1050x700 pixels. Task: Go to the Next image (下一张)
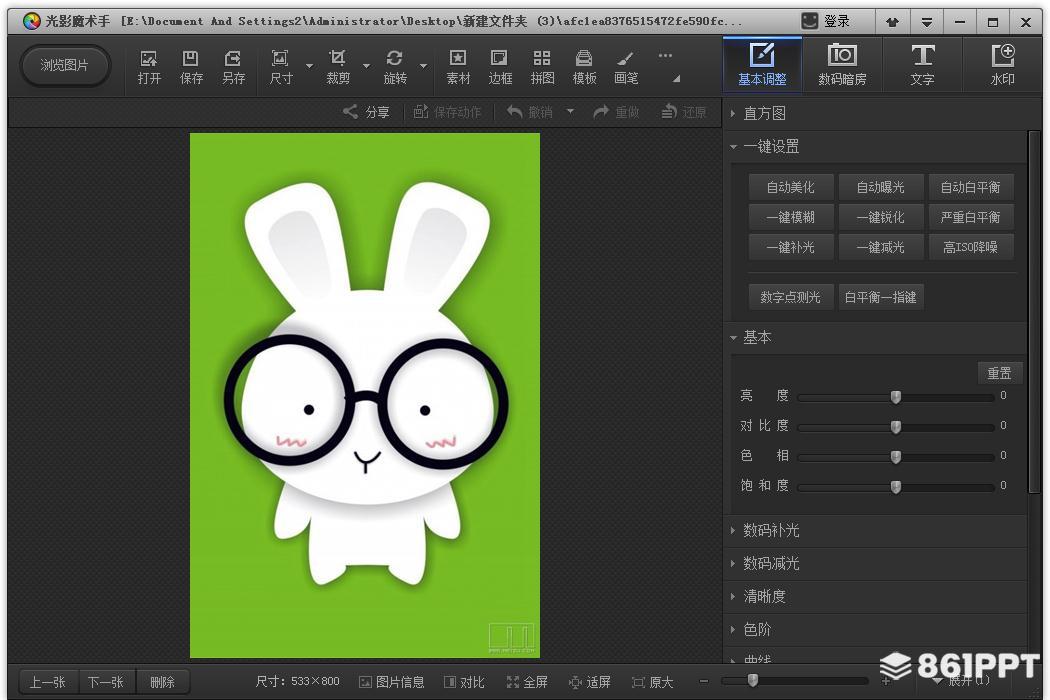tap(106, 682)
